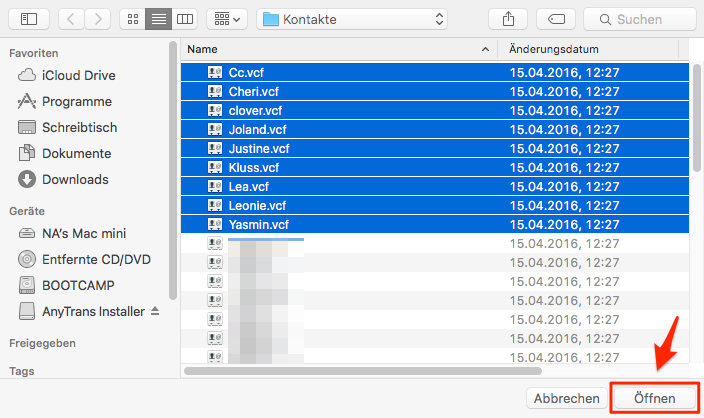
Task: Click the vCard icon of clover.vcf
Action: click(215, 110)
